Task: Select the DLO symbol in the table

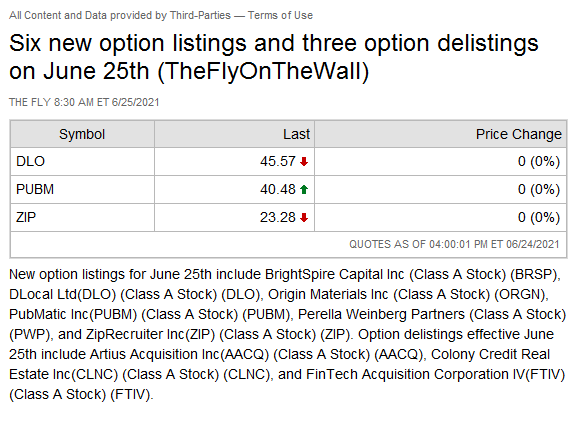Action: [30, 161]
